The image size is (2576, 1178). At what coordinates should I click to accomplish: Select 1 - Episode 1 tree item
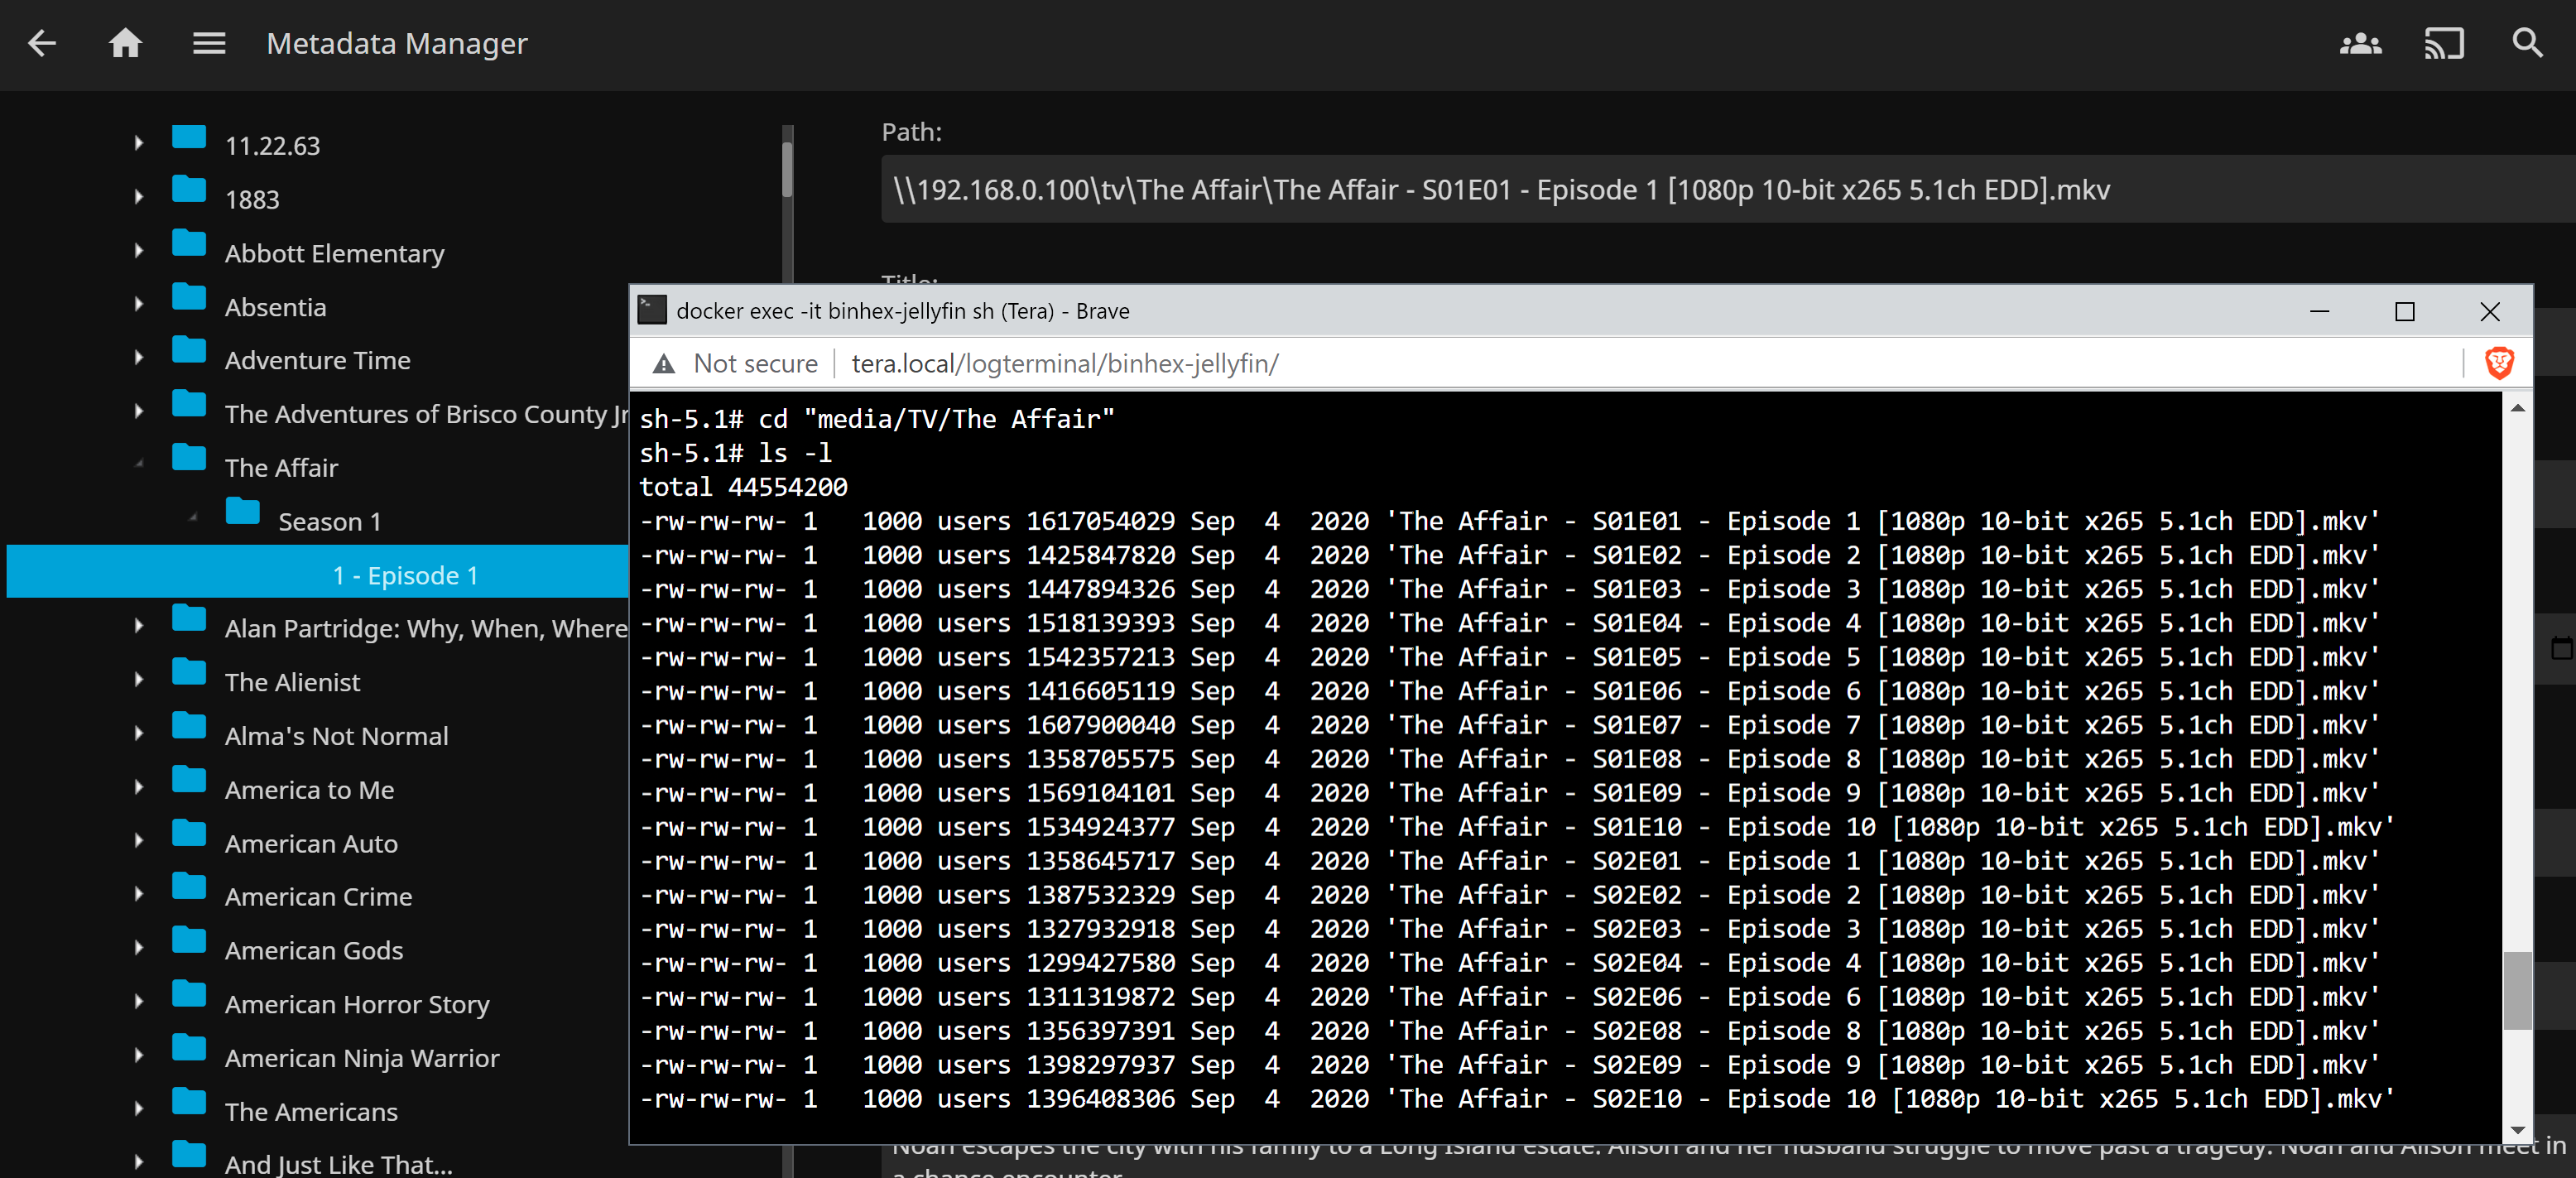click(x=405, y=575)
